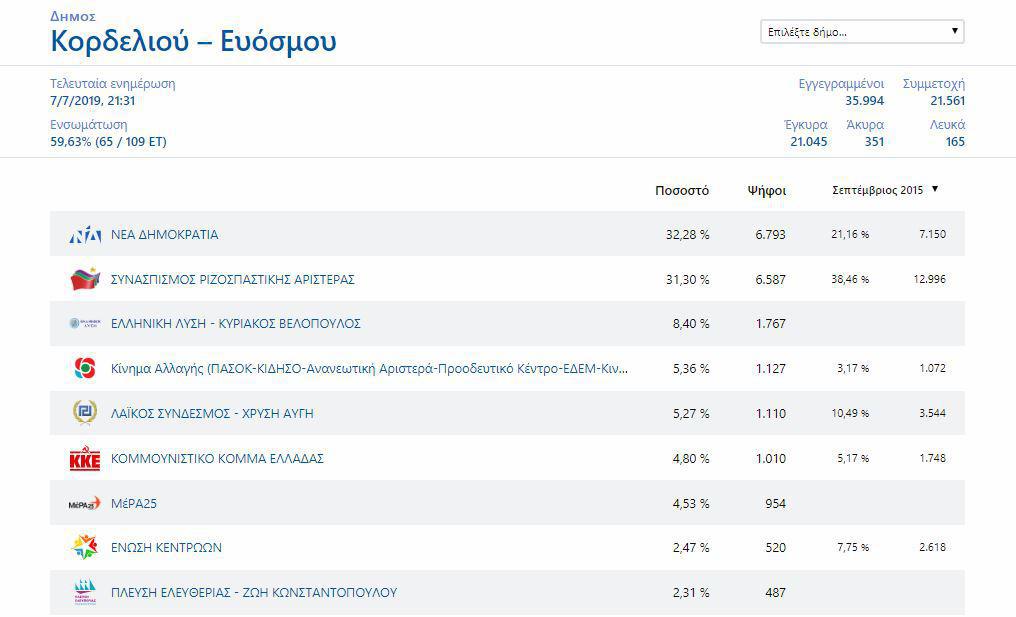Expand the Σεπτέμβριος 2015 comparison dropdown arrow
Image resolution: width=1016 pixels, height=617 pixels.
coord(935,189)
